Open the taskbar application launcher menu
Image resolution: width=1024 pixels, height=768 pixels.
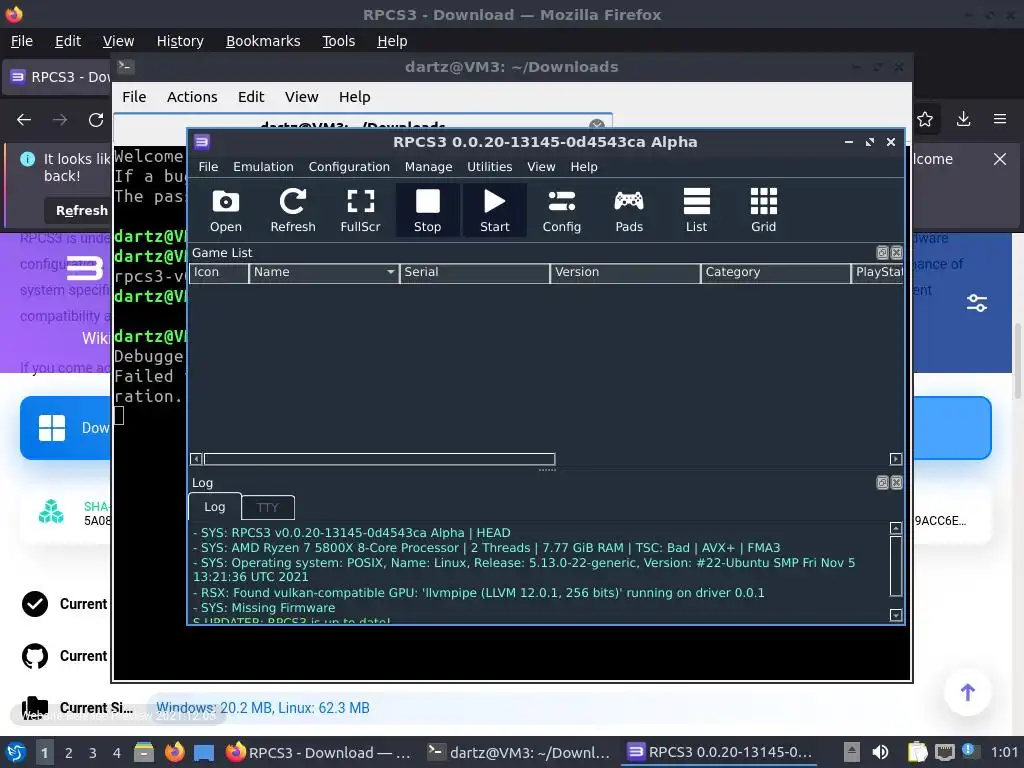[16, 753]
